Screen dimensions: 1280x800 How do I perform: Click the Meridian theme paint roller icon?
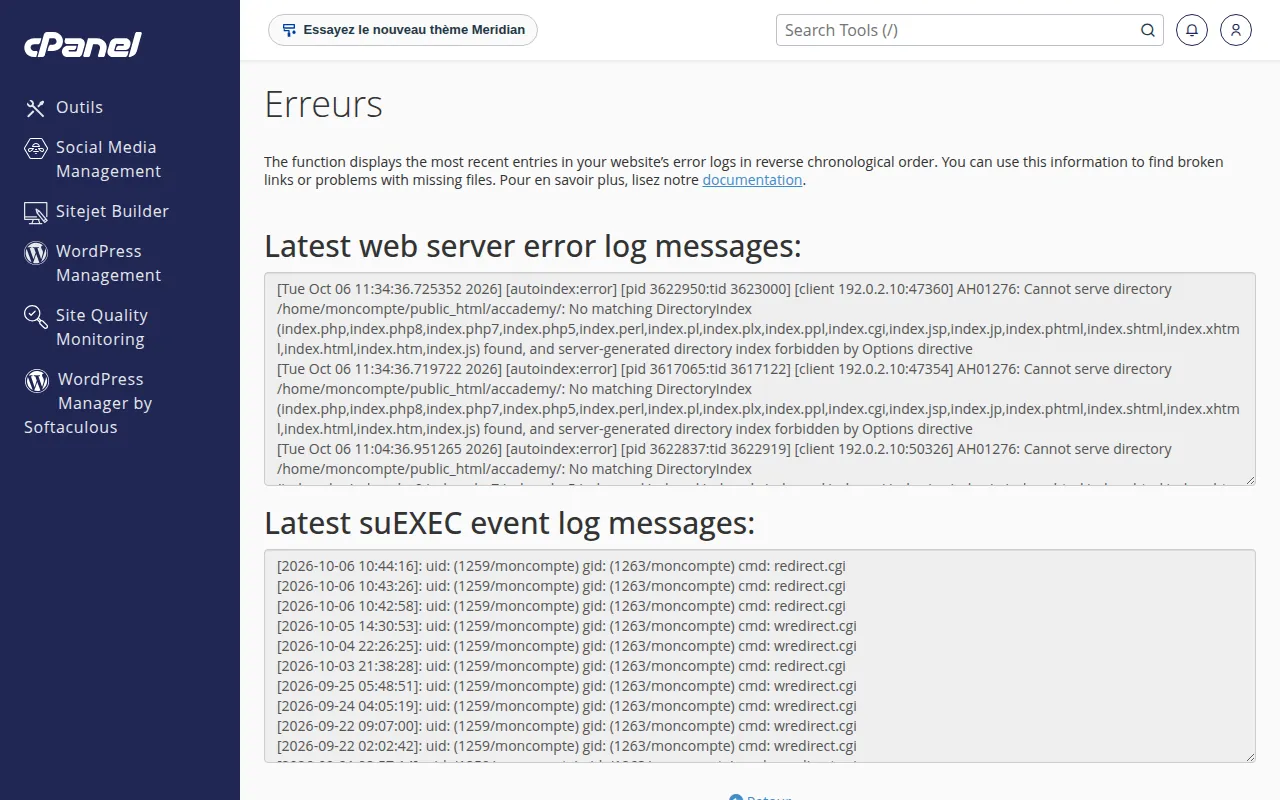[x=289, y=30]
